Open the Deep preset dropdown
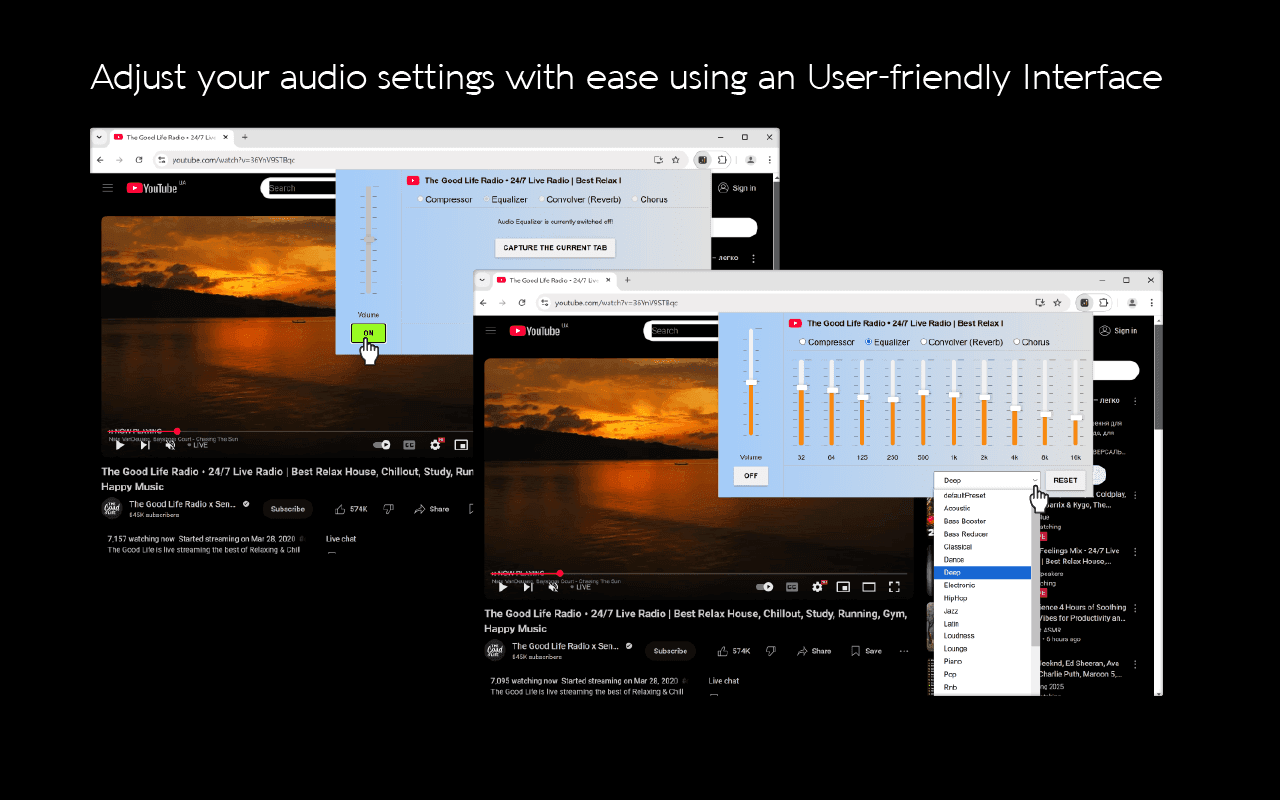 coord(987,480)
